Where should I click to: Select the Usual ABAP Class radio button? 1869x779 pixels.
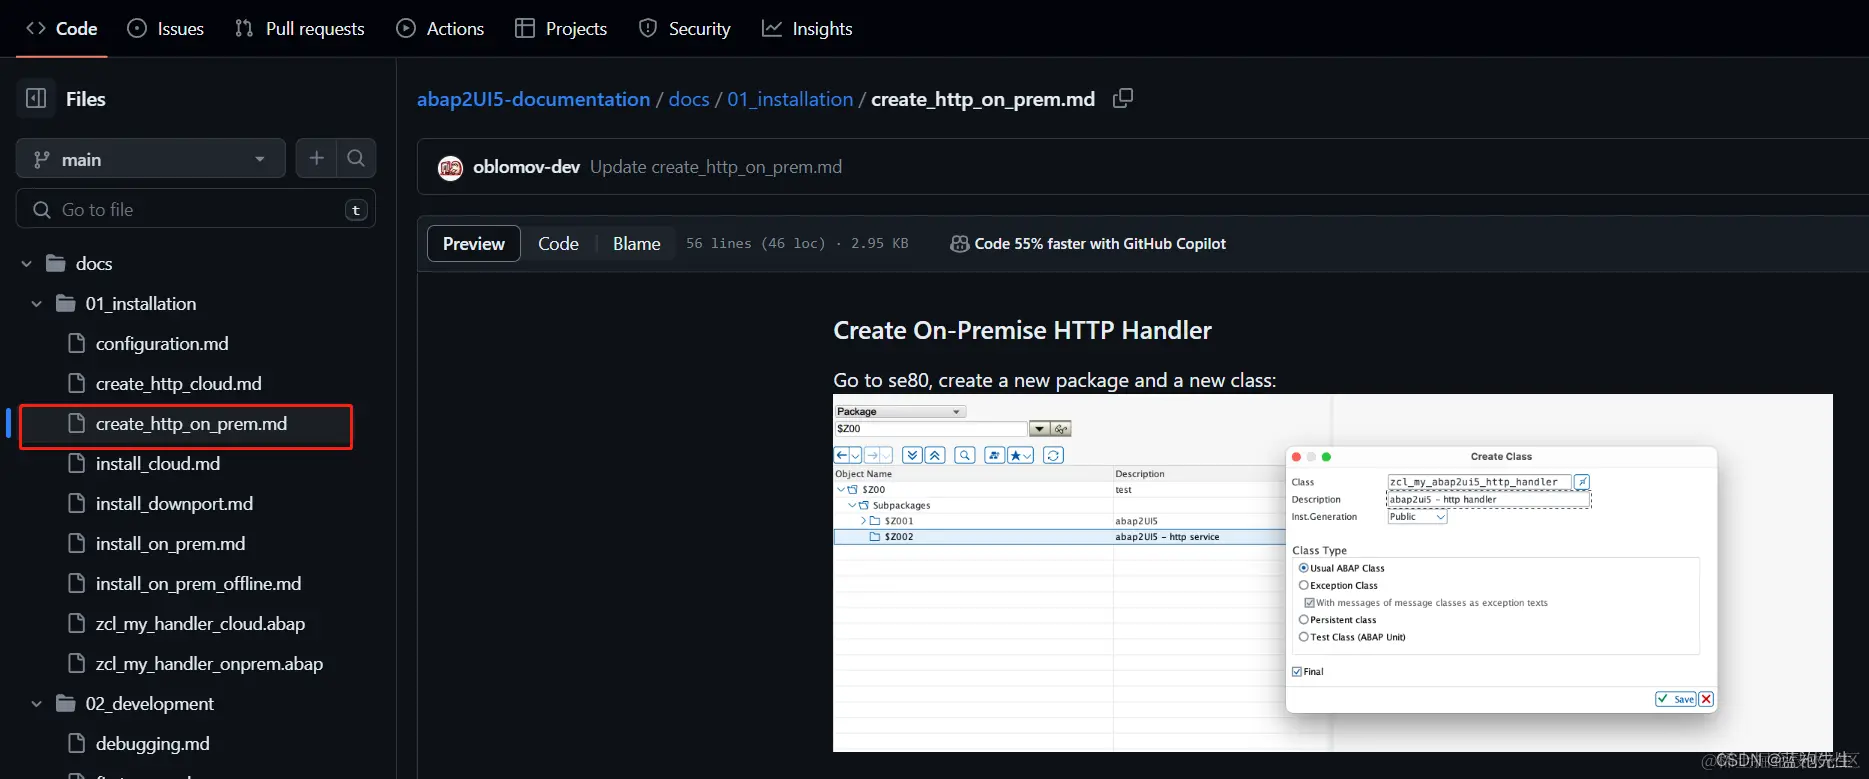coord(1303,568)
